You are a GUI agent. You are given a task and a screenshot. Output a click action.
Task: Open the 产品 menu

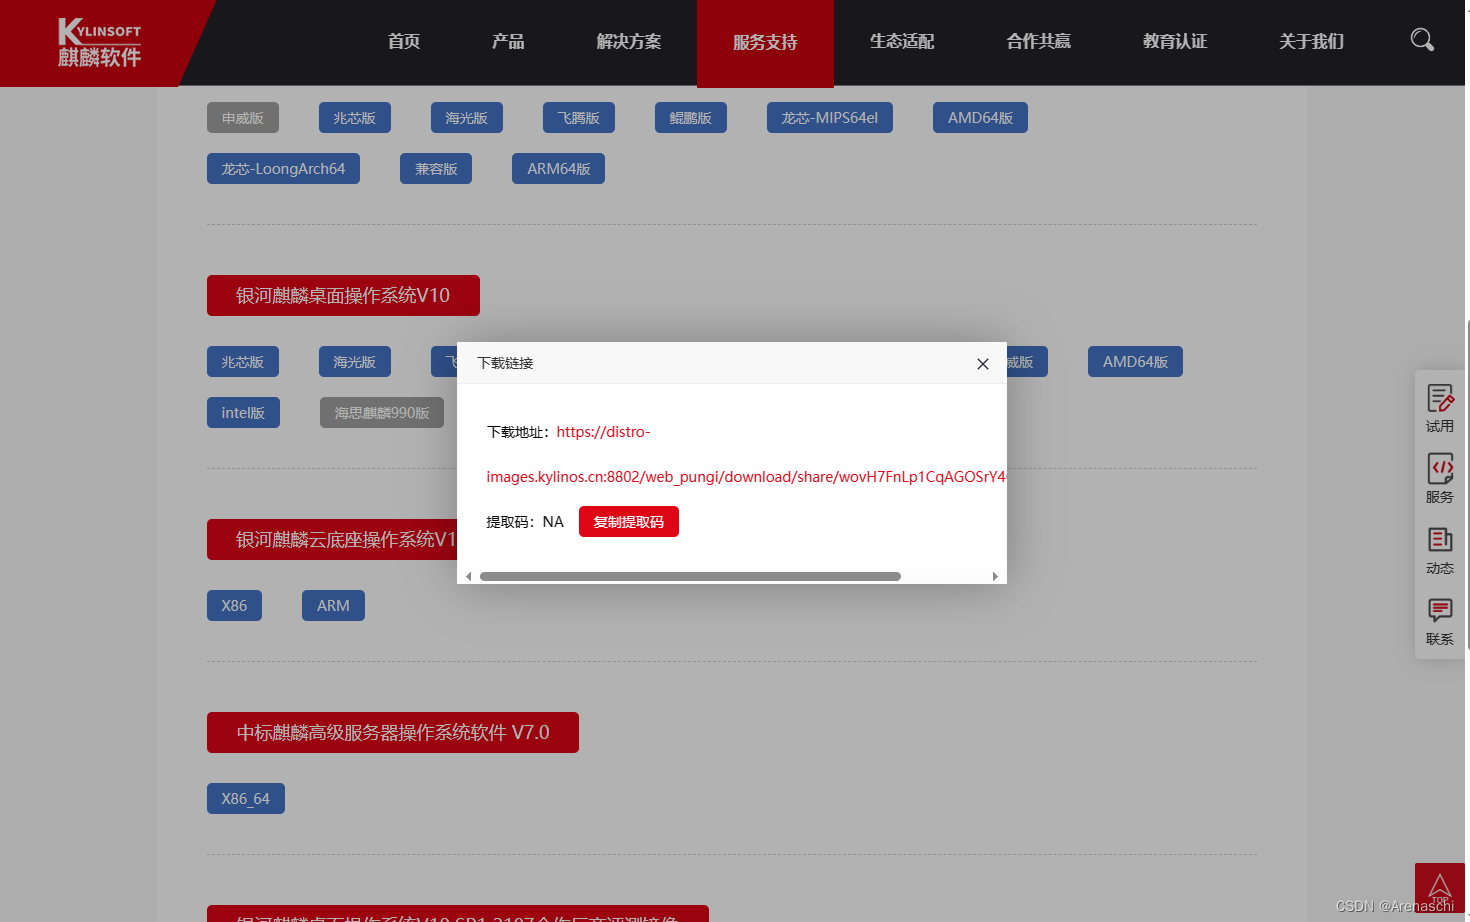click(508, 41)
